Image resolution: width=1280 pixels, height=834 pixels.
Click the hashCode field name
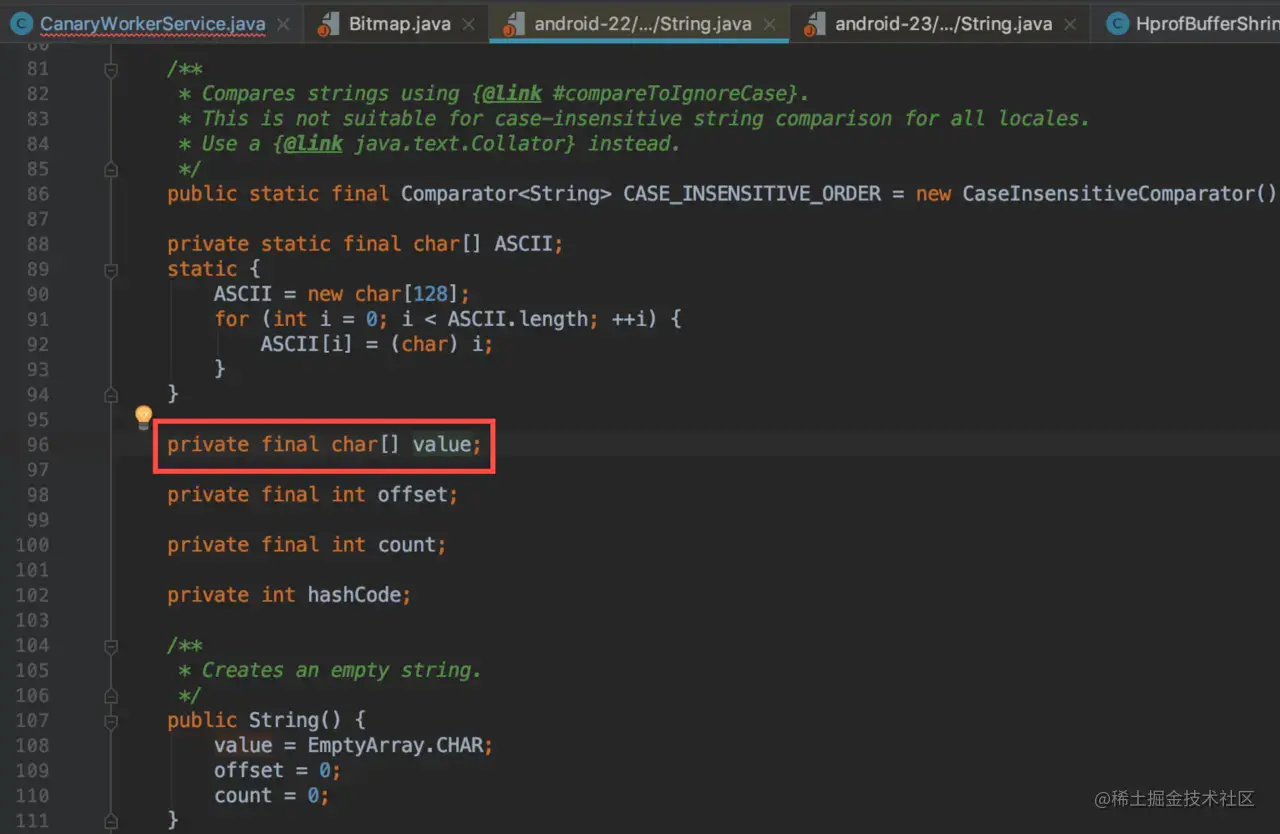[x=354, y=595]
